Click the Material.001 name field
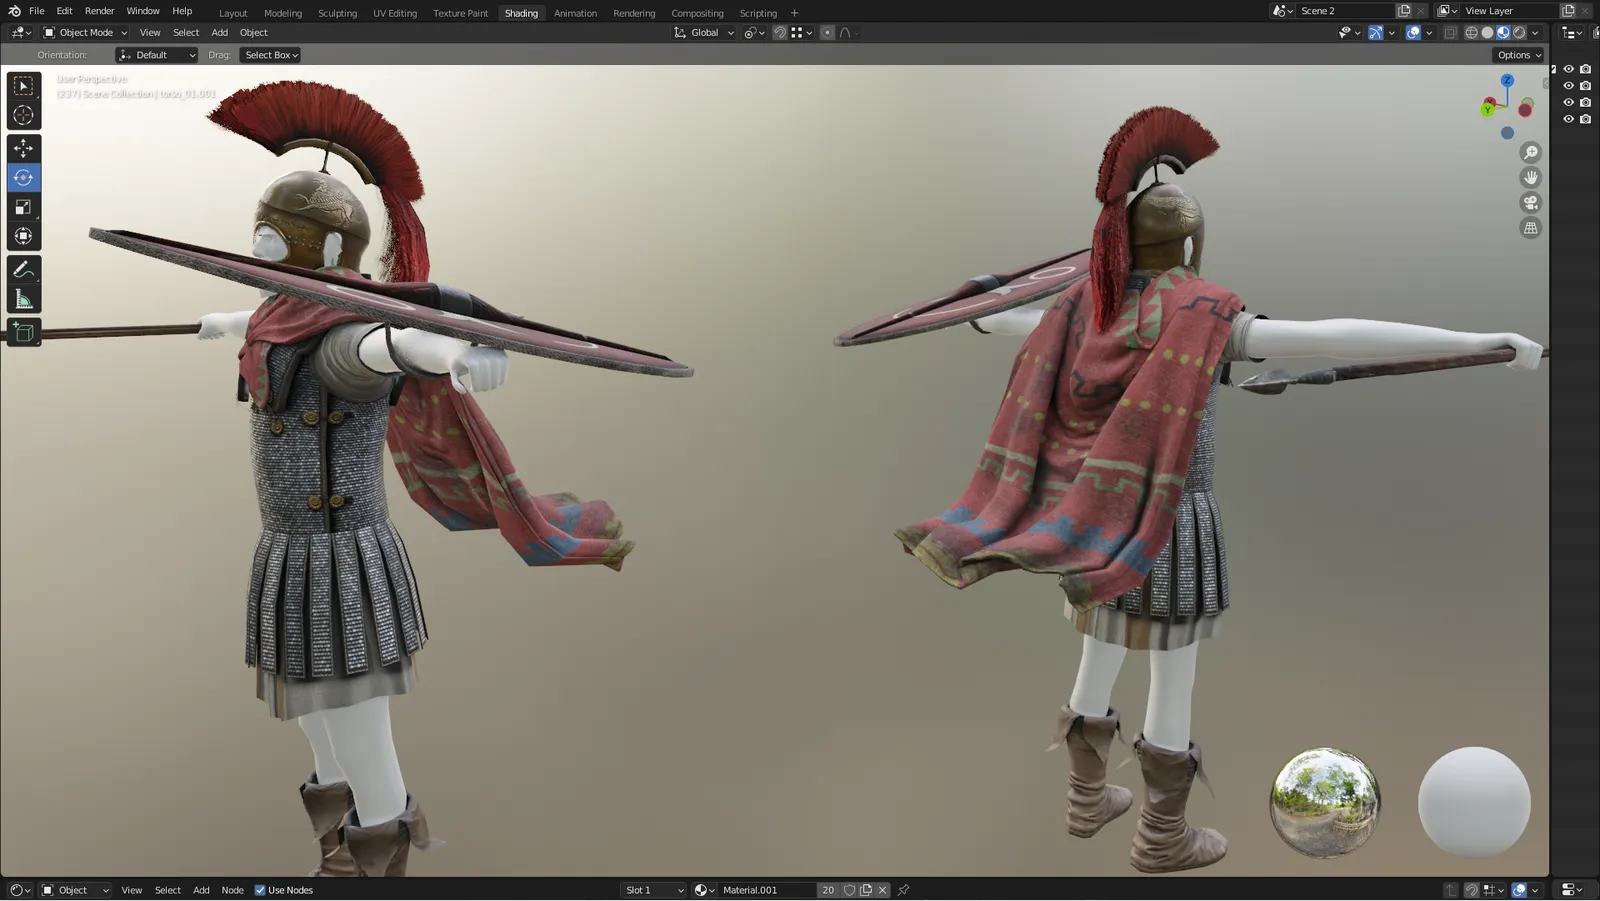The height and width of the screenshot is (901, 1600). [x=768, y=890]
